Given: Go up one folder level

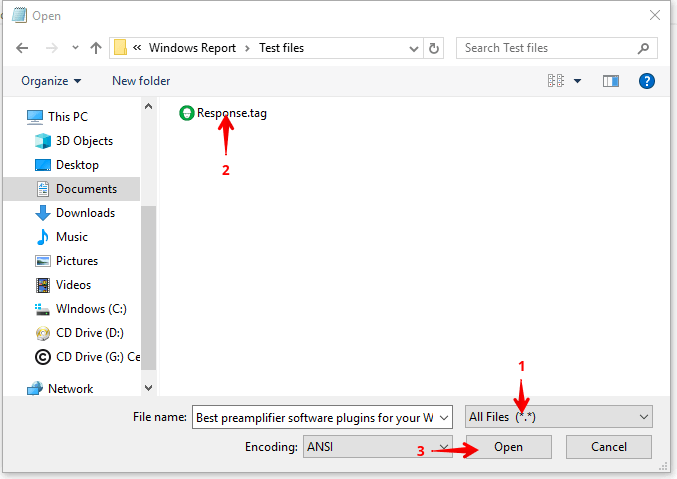Looking at the screenshot, I should 96,48.
